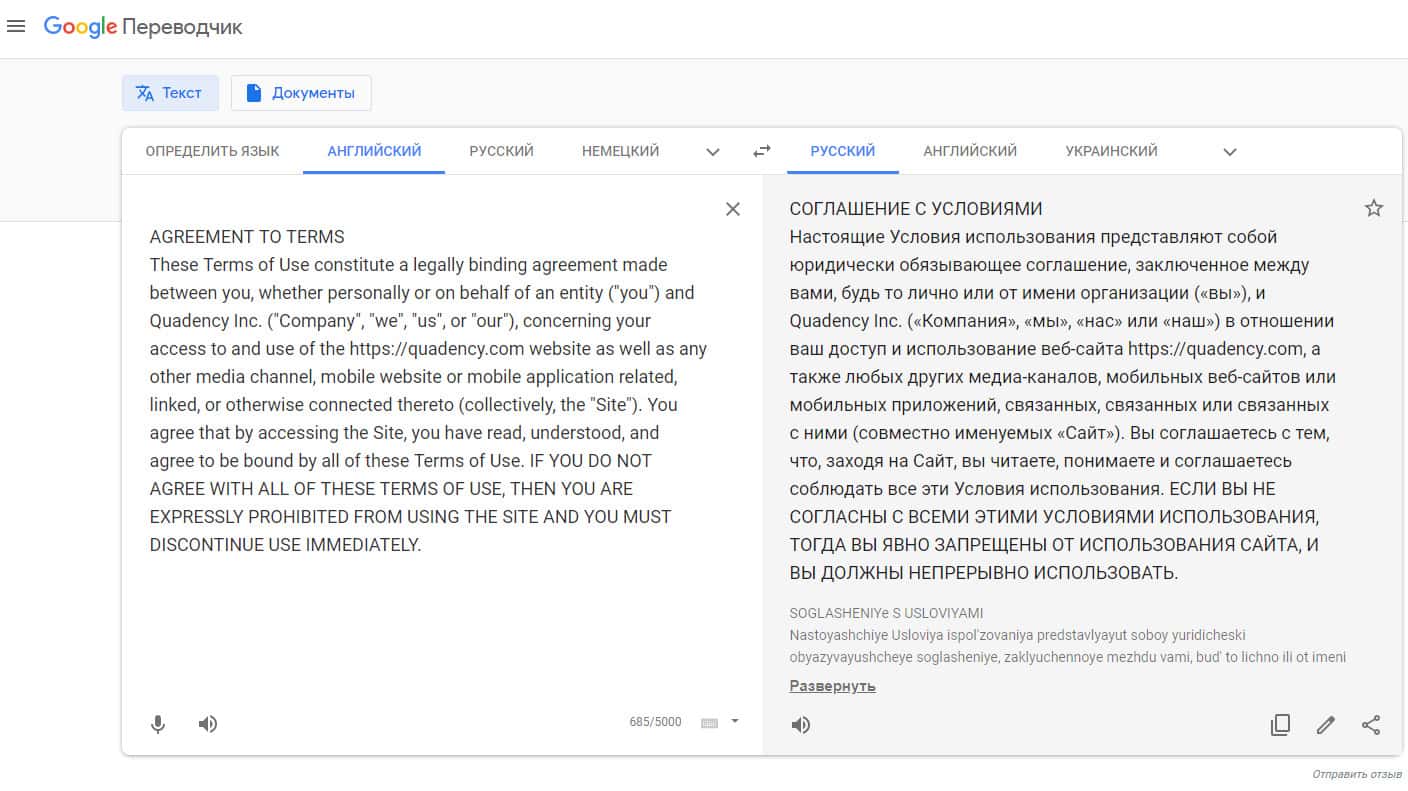Expand the target language list chevron
1408x791 pixels.
pyautogui.click(x=1230, y=152)
